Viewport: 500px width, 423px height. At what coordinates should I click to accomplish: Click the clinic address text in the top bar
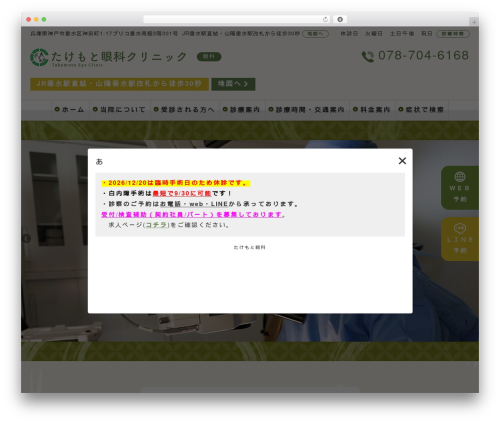tap(104, 34)
